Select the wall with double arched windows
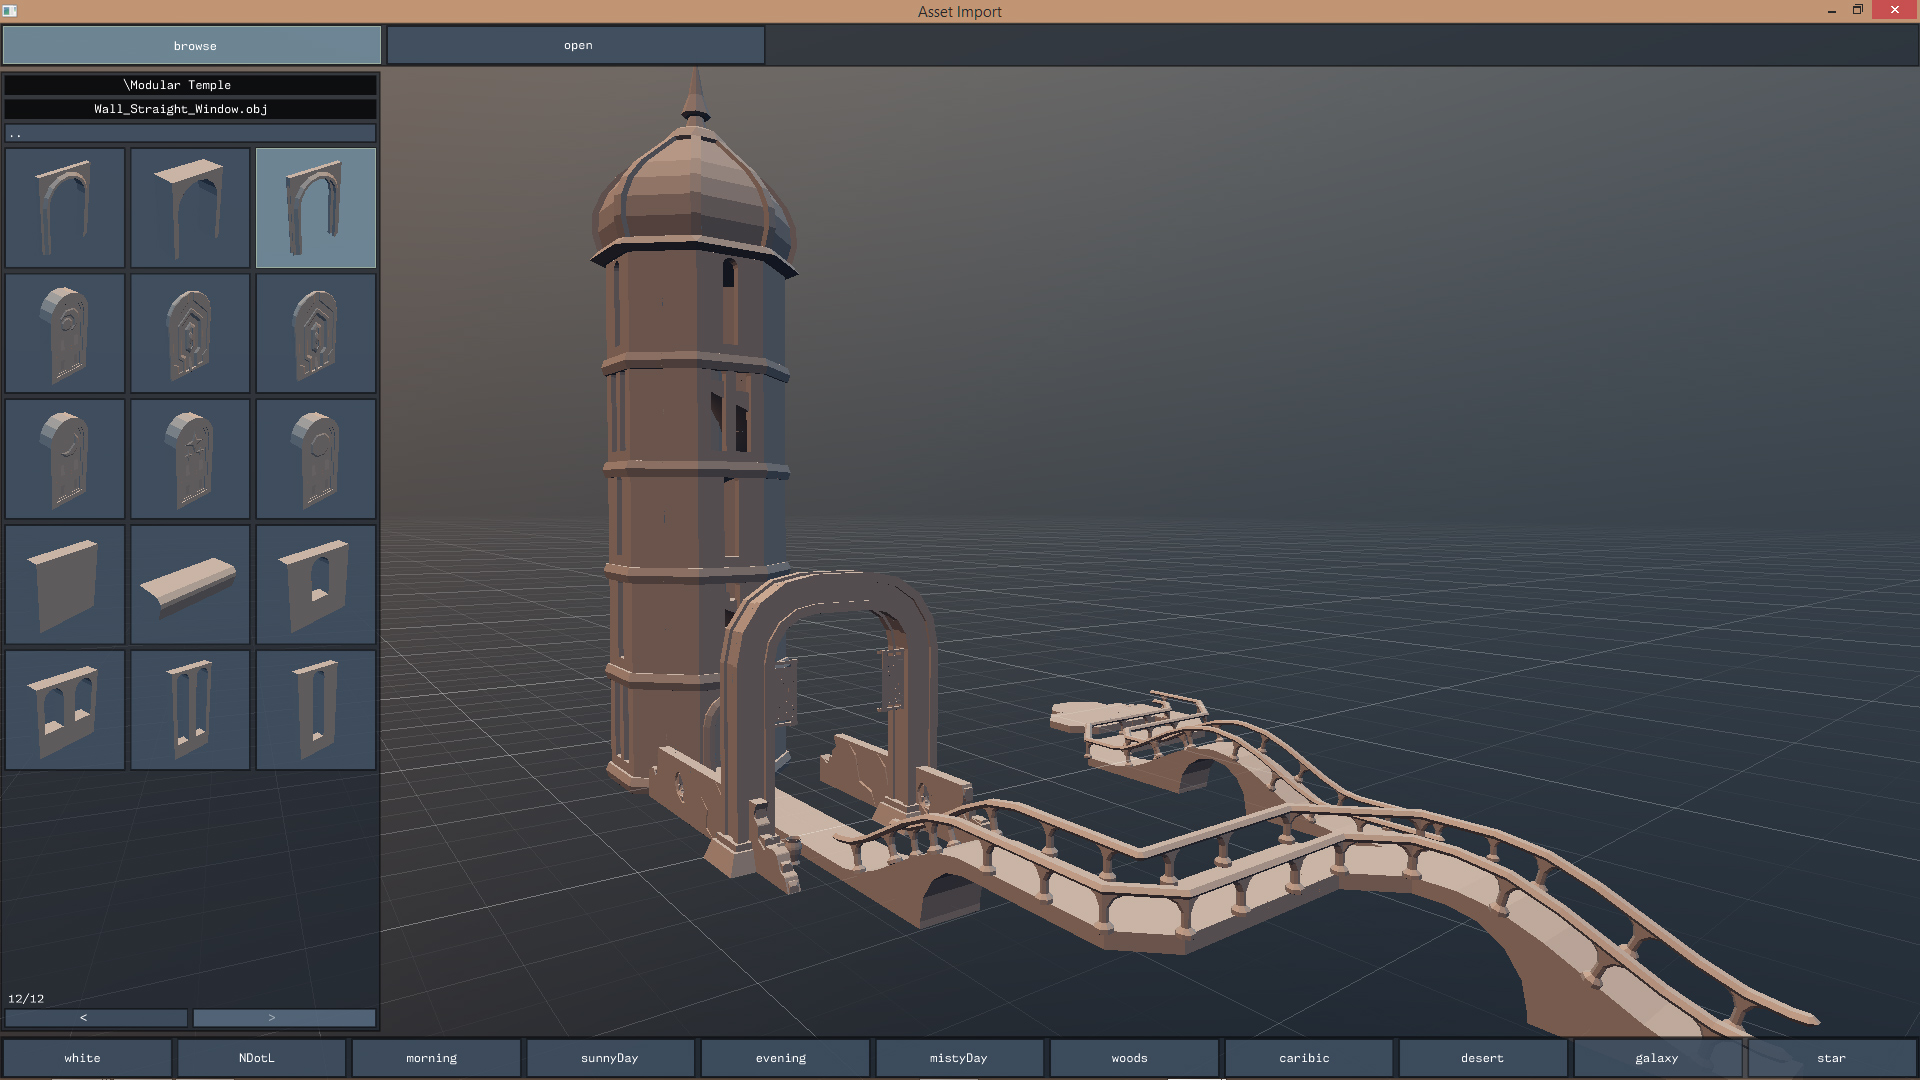 click(65, 710)
